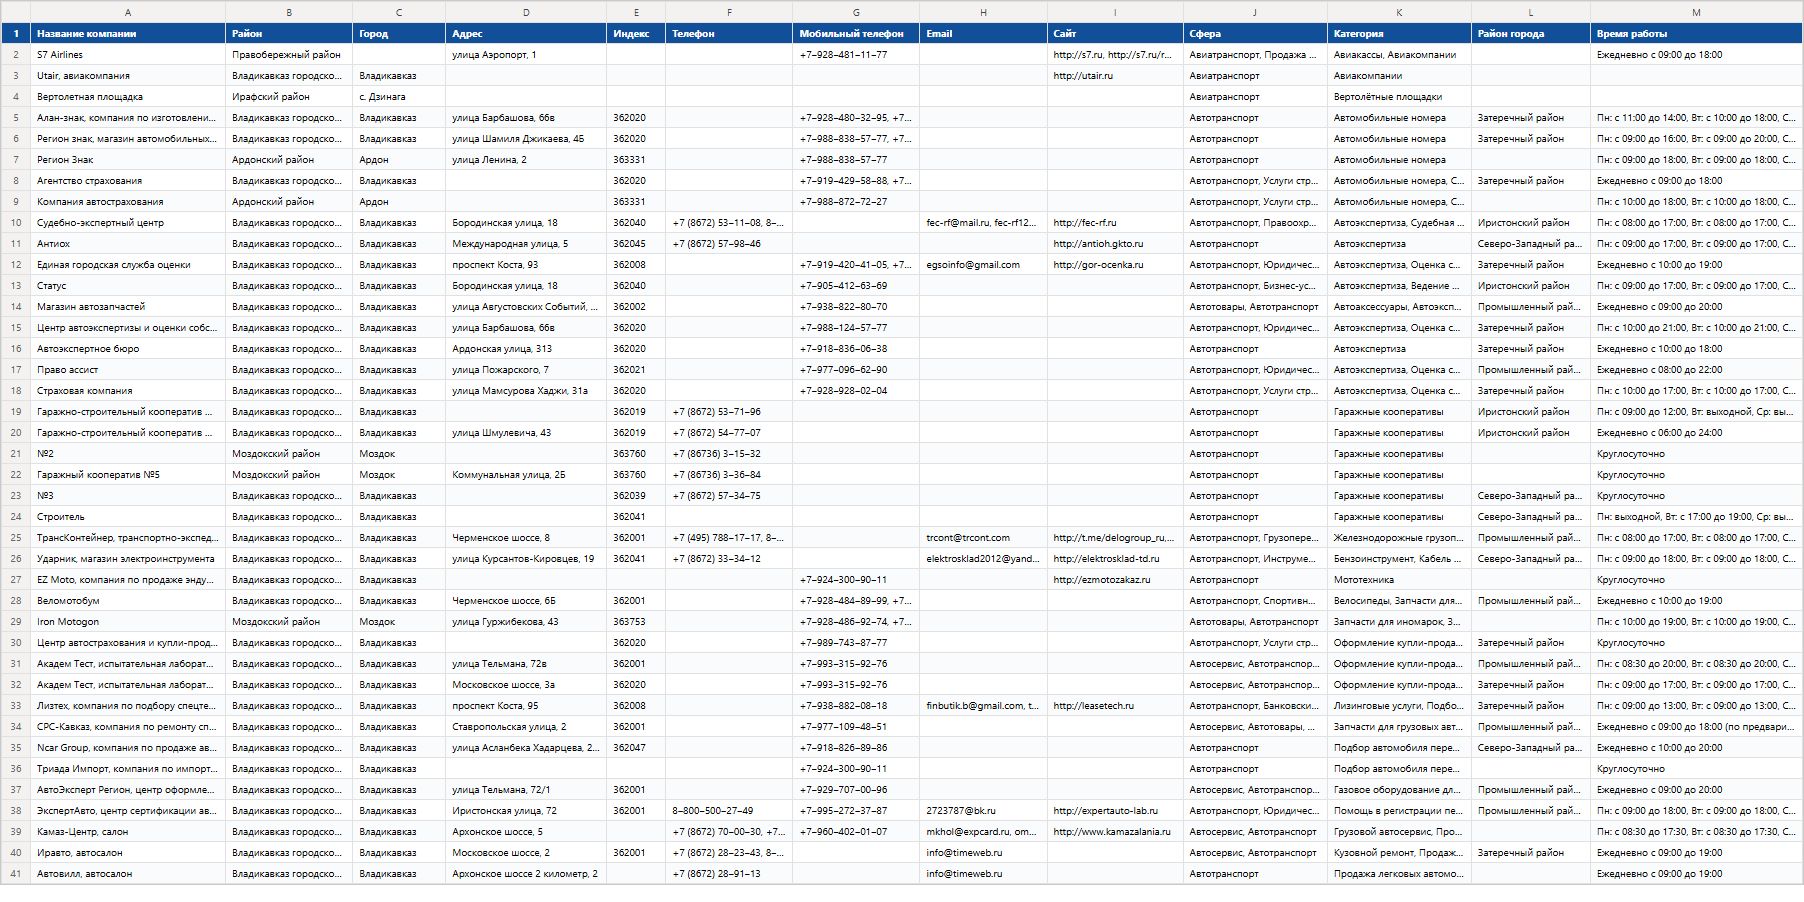1804x902 pixels.
Task: Select the 'Iron Motogon' company cell
Action: coord(128,622)
